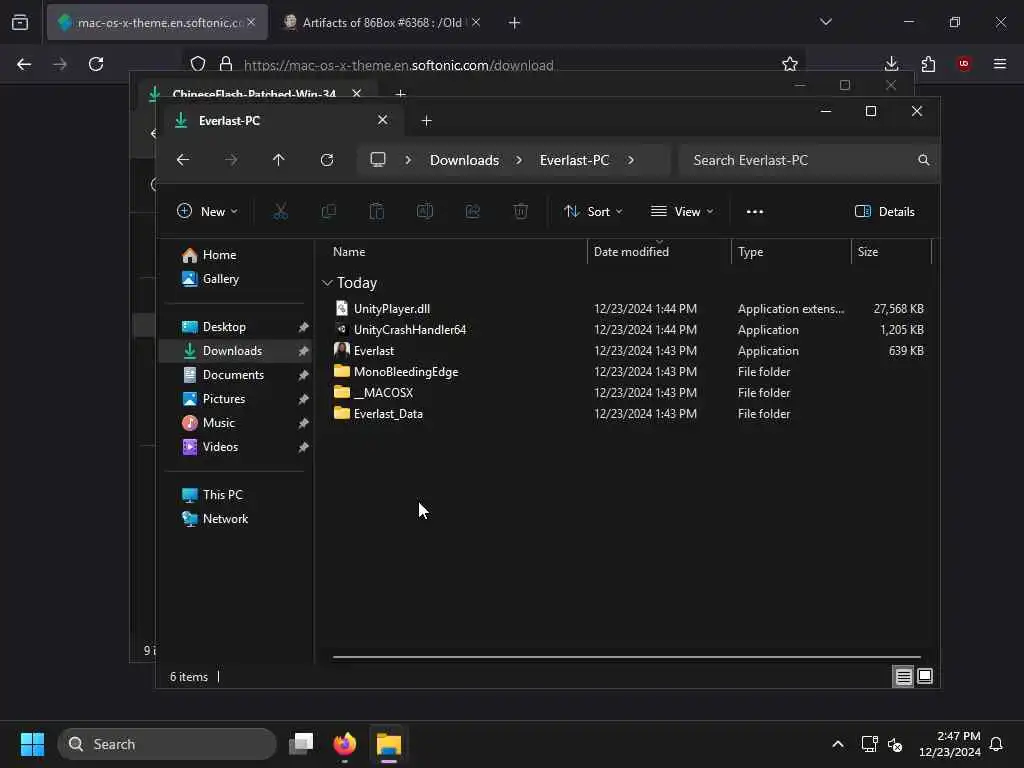Close the Everlast-PC tab
The width and height of the screenshot is (1024, 768).
coord(383,120)
